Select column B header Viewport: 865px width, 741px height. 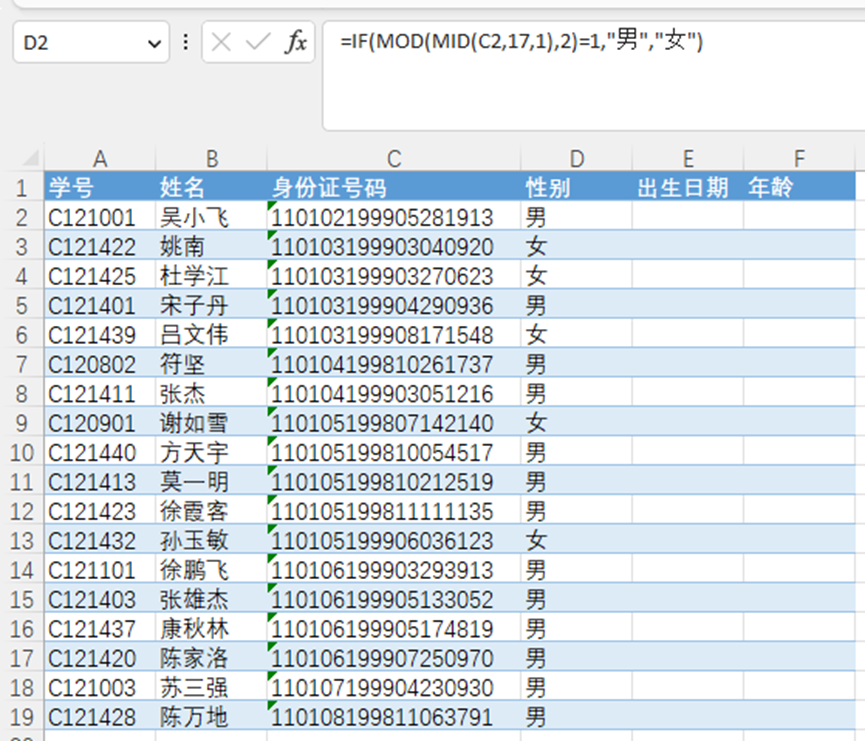pyautogui.click(x=211, y=159)
